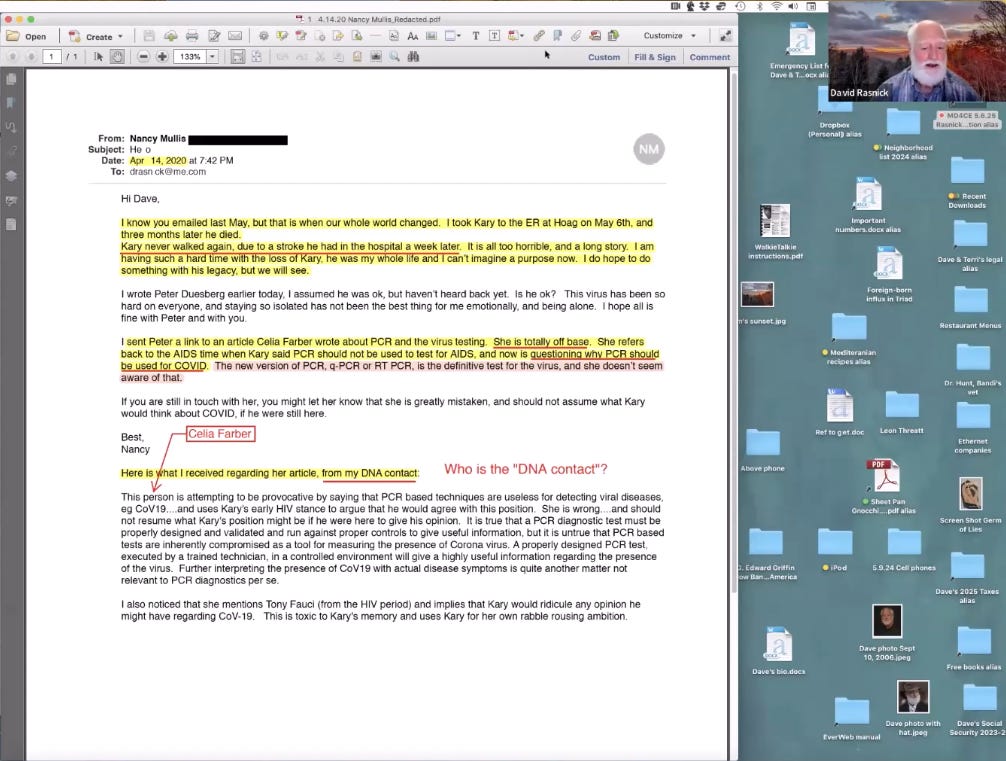Open 'Ref to get.doc' desktop file
Screen dimensions: 1006x761
click(839, 412)
